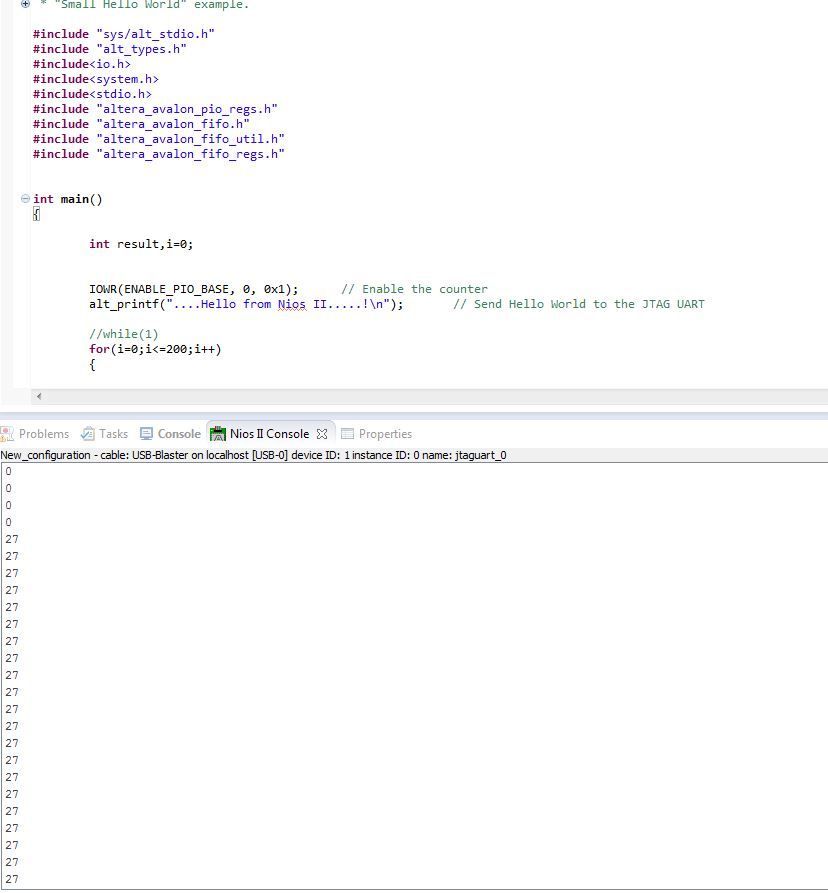This screenshot has height=893, width=828.
Task: Click the editor horizontal scrollbar track
Action: (436, 396)
